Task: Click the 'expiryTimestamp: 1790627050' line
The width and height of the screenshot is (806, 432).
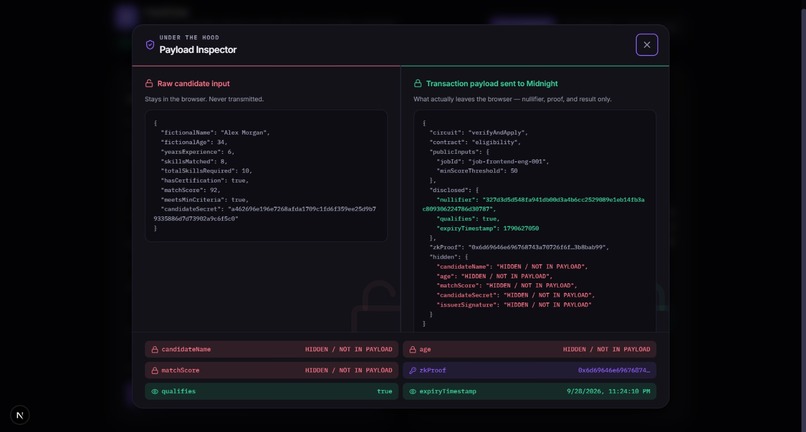Action: pos(487,228)
